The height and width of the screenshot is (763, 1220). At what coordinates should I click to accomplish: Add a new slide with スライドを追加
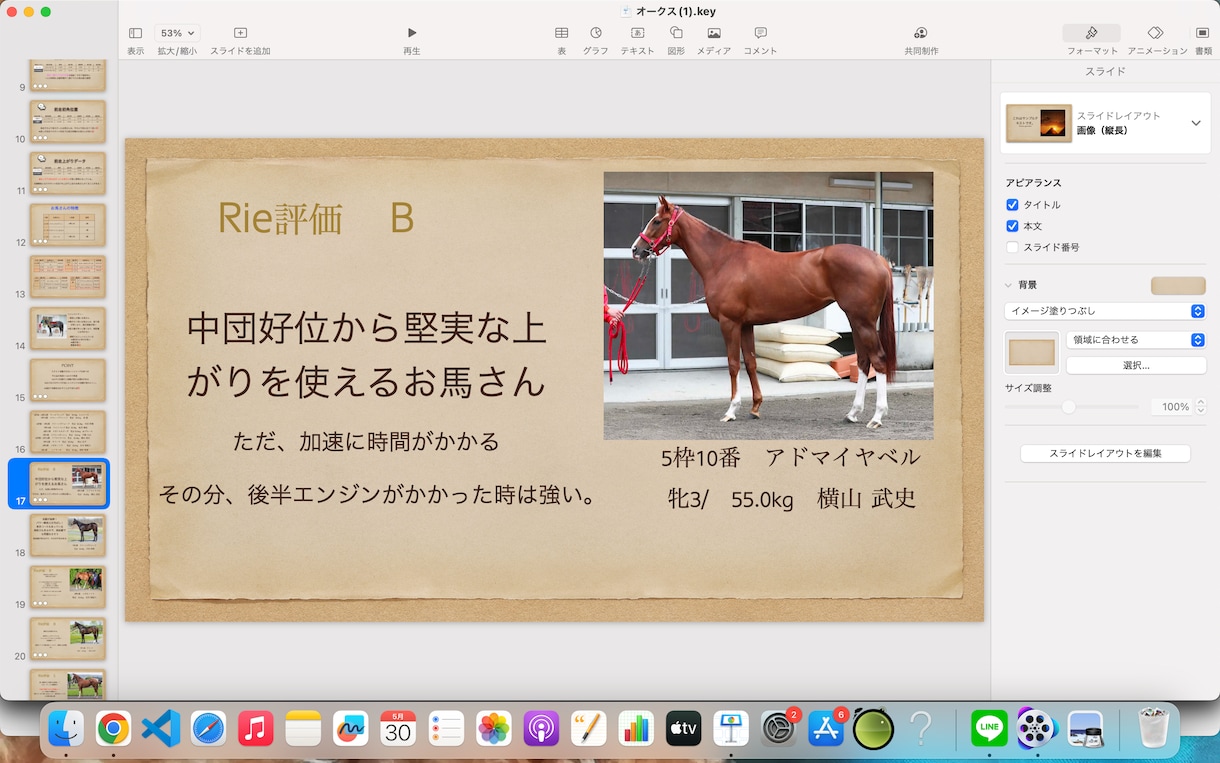point(240,33)
